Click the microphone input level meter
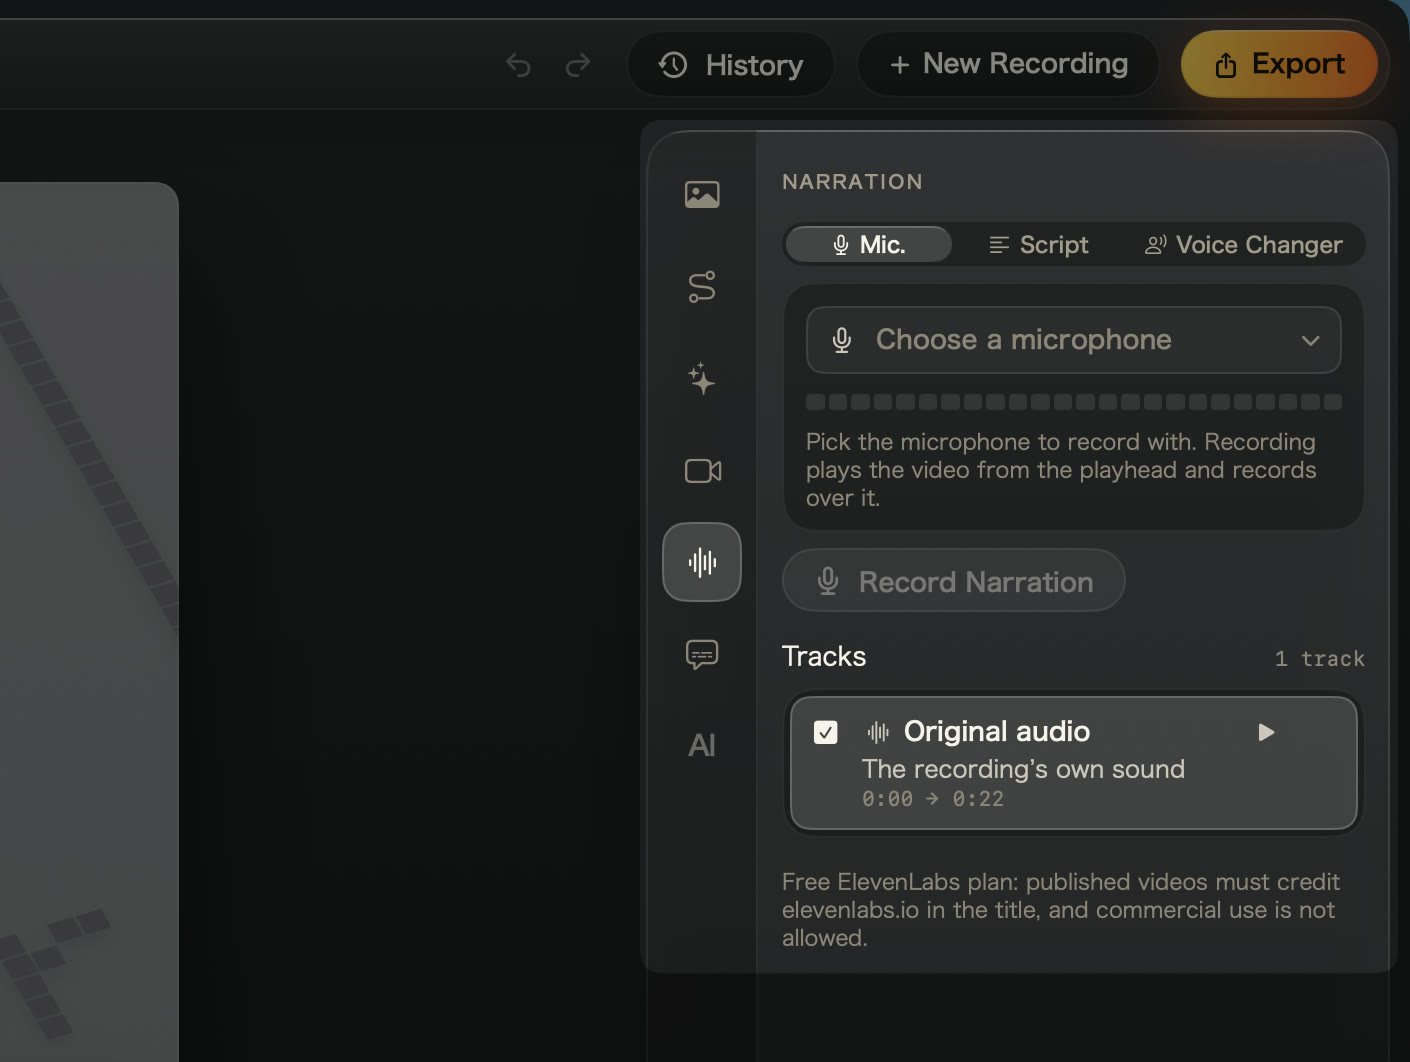This screenshot has height=1062, width=1410. 1074,402
